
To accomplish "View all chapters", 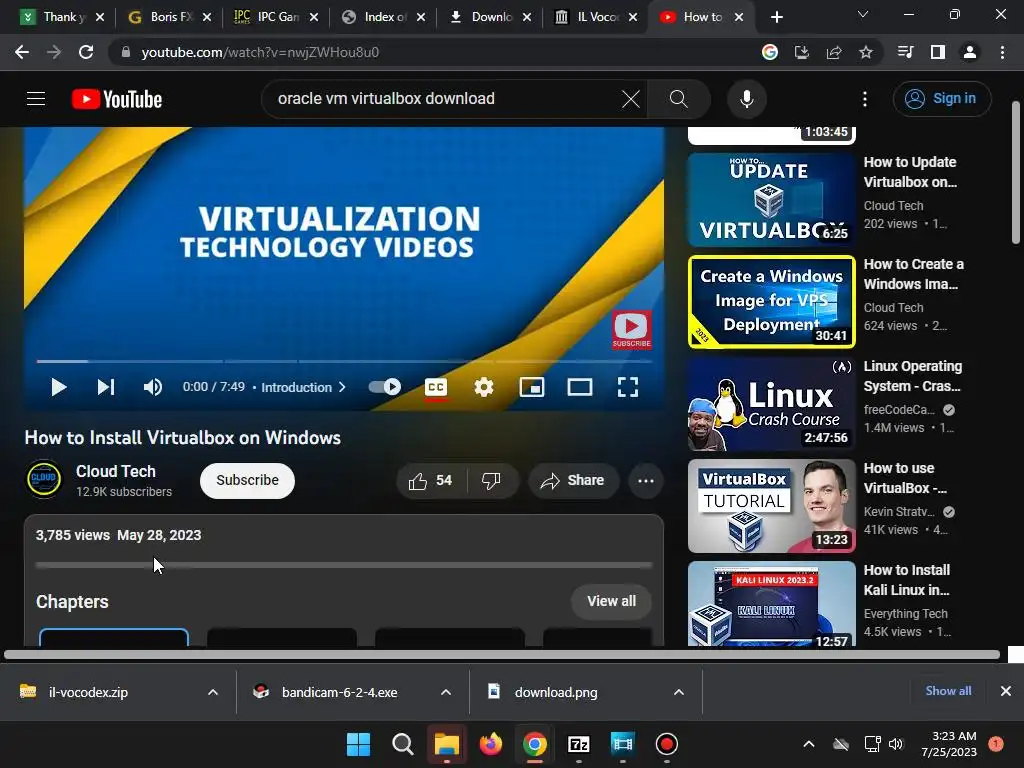I will [611, 601].
